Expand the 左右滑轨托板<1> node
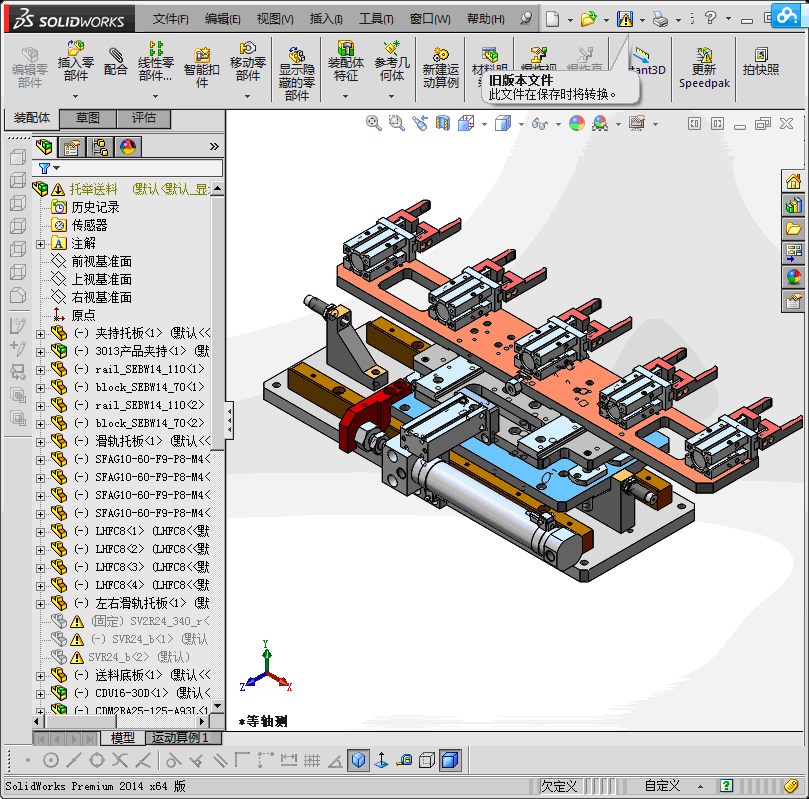 [40, 604]
